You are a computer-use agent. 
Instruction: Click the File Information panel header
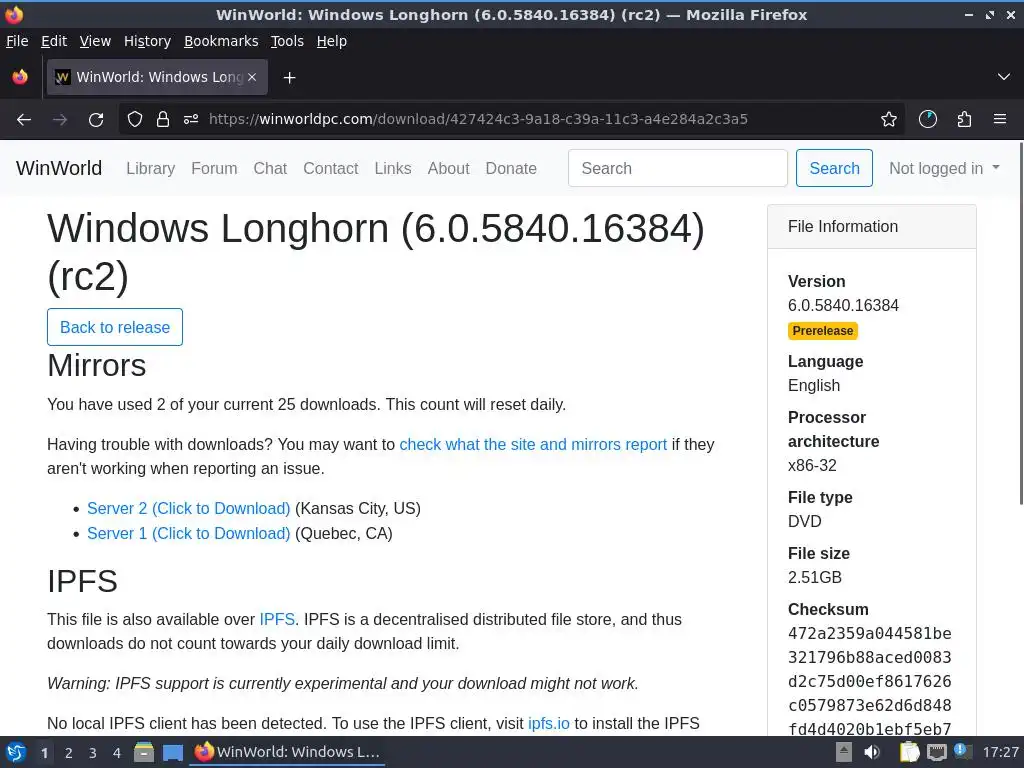872,227
